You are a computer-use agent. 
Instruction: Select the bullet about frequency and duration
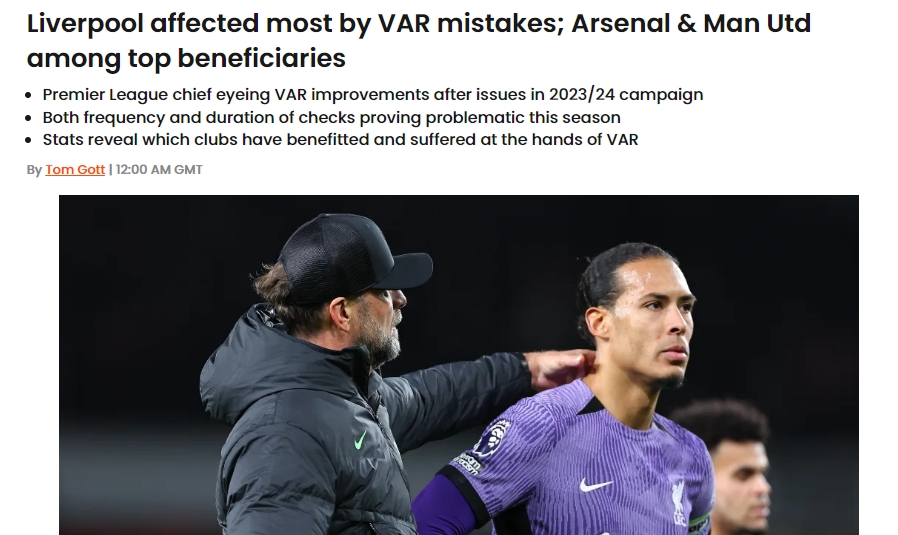point(332,117)
